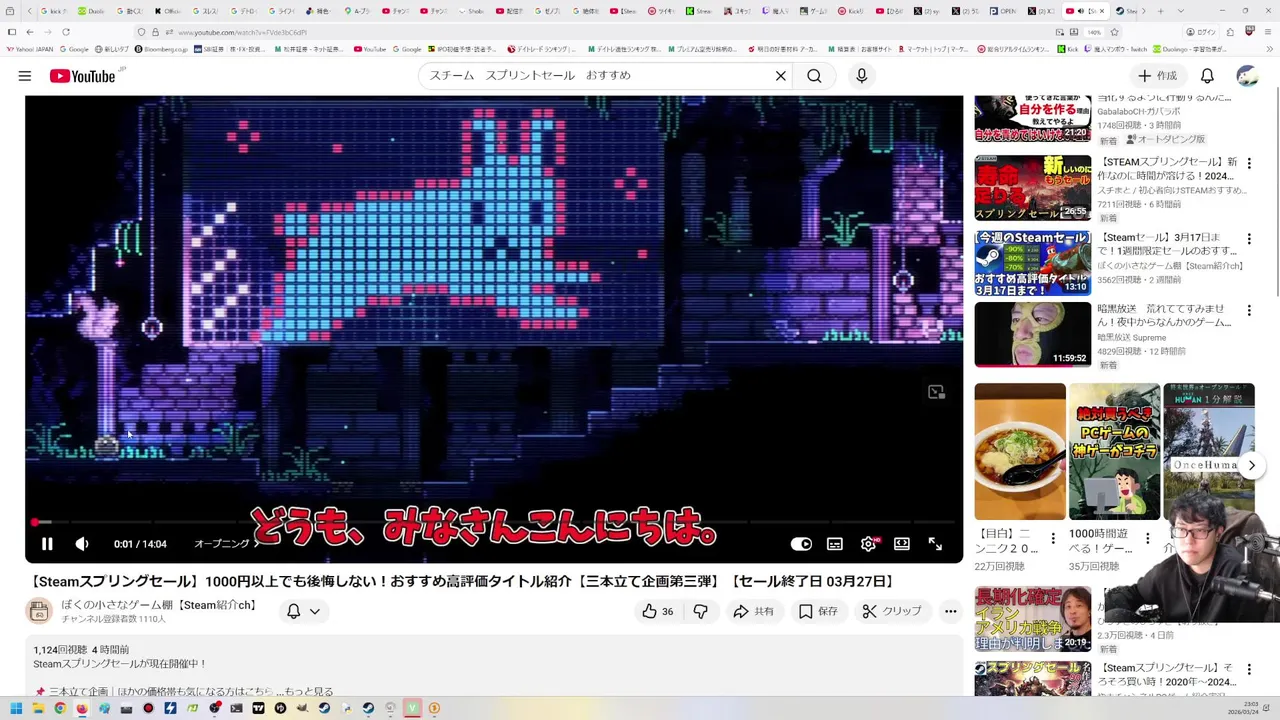Open the player settings gear

868,544
